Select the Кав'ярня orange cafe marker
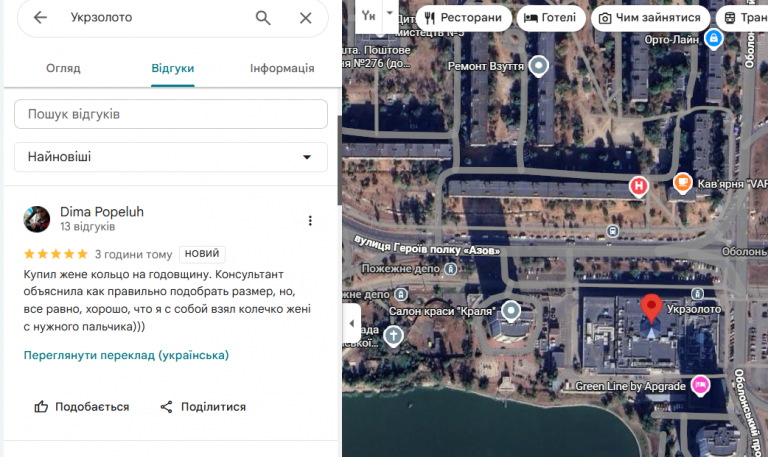Image resolution: width=768 pixels, height=457 pixels. 682,183
